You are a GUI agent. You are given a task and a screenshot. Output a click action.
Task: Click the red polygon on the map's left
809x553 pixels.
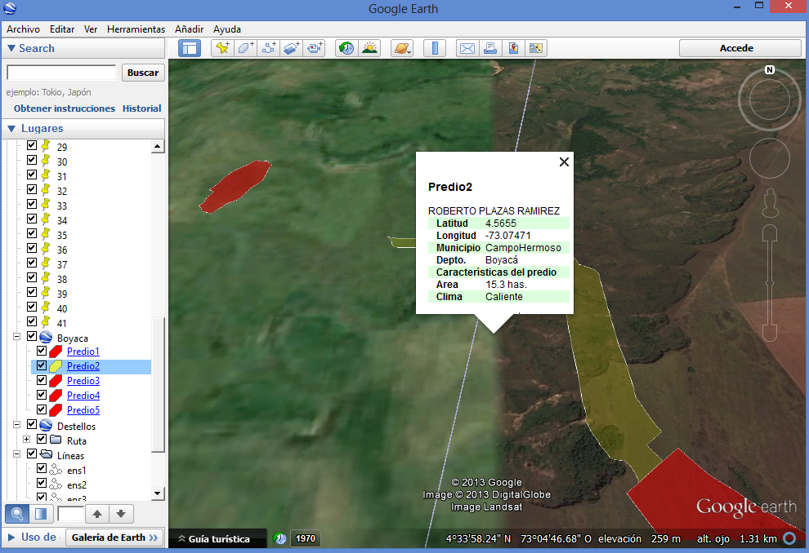tap(235, 186)
